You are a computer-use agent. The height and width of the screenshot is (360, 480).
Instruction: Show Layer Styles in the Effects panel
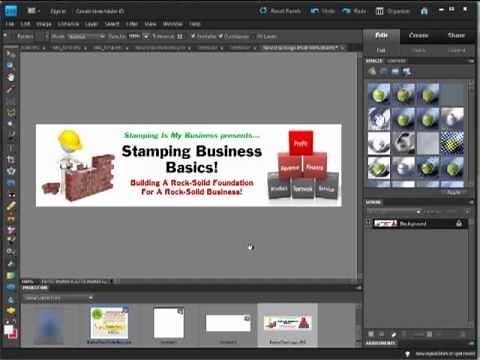pyautogui.click(x=384, y=71)
